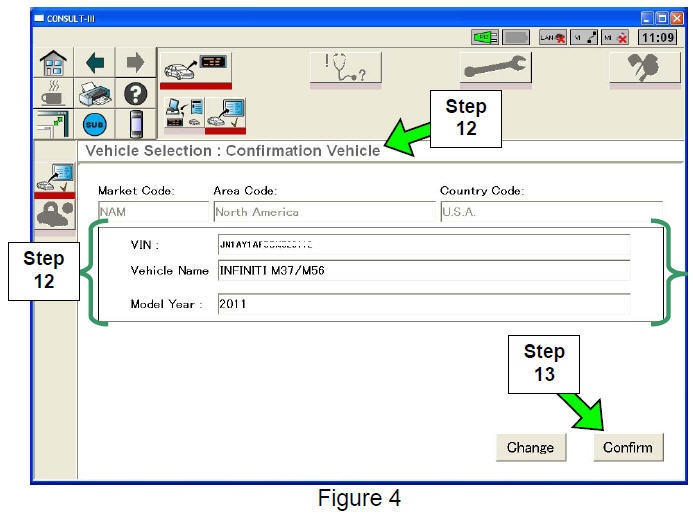Click the blue SUB icon
The width and height of the screenshot is (693, 516).
95,126
